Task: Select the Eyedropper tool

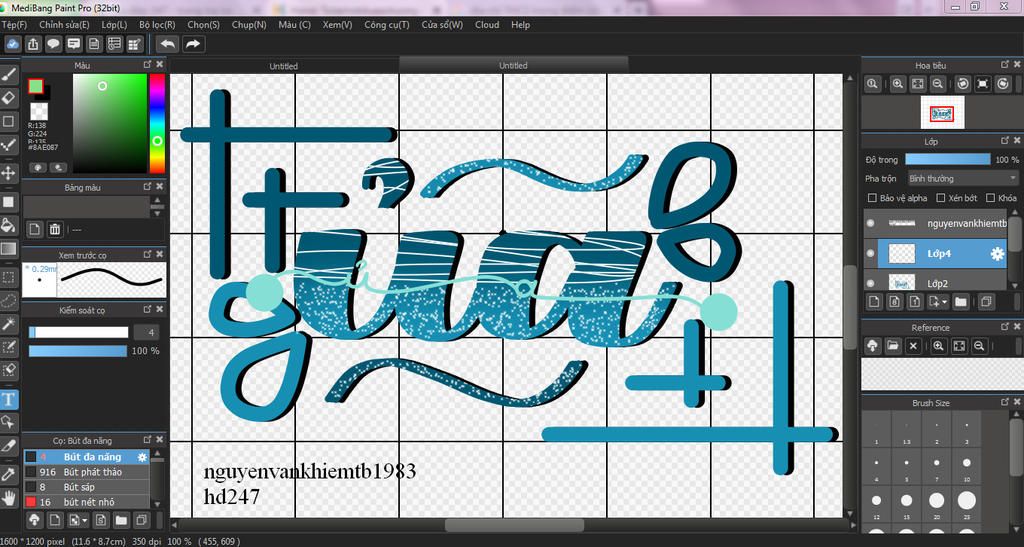Action: coord(8,474)
